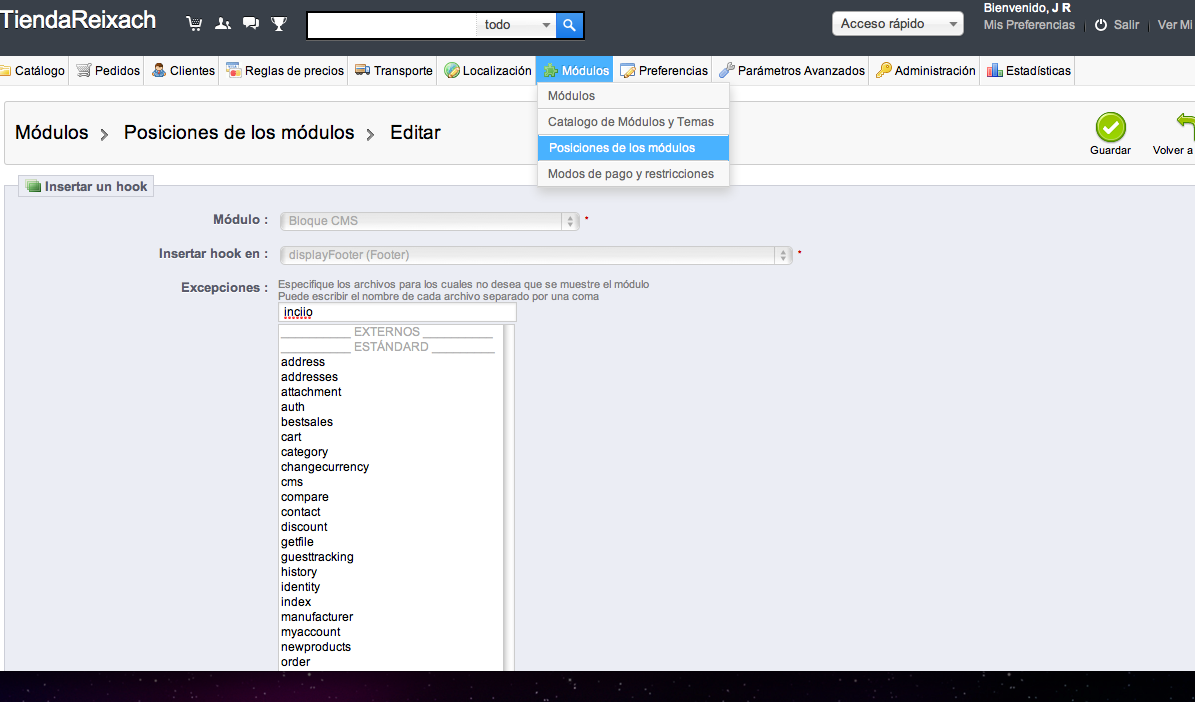Image resolution: width=1195 pixels, height=702 pixels.
Task: Open the Localización menu
Action: [488, 71]
